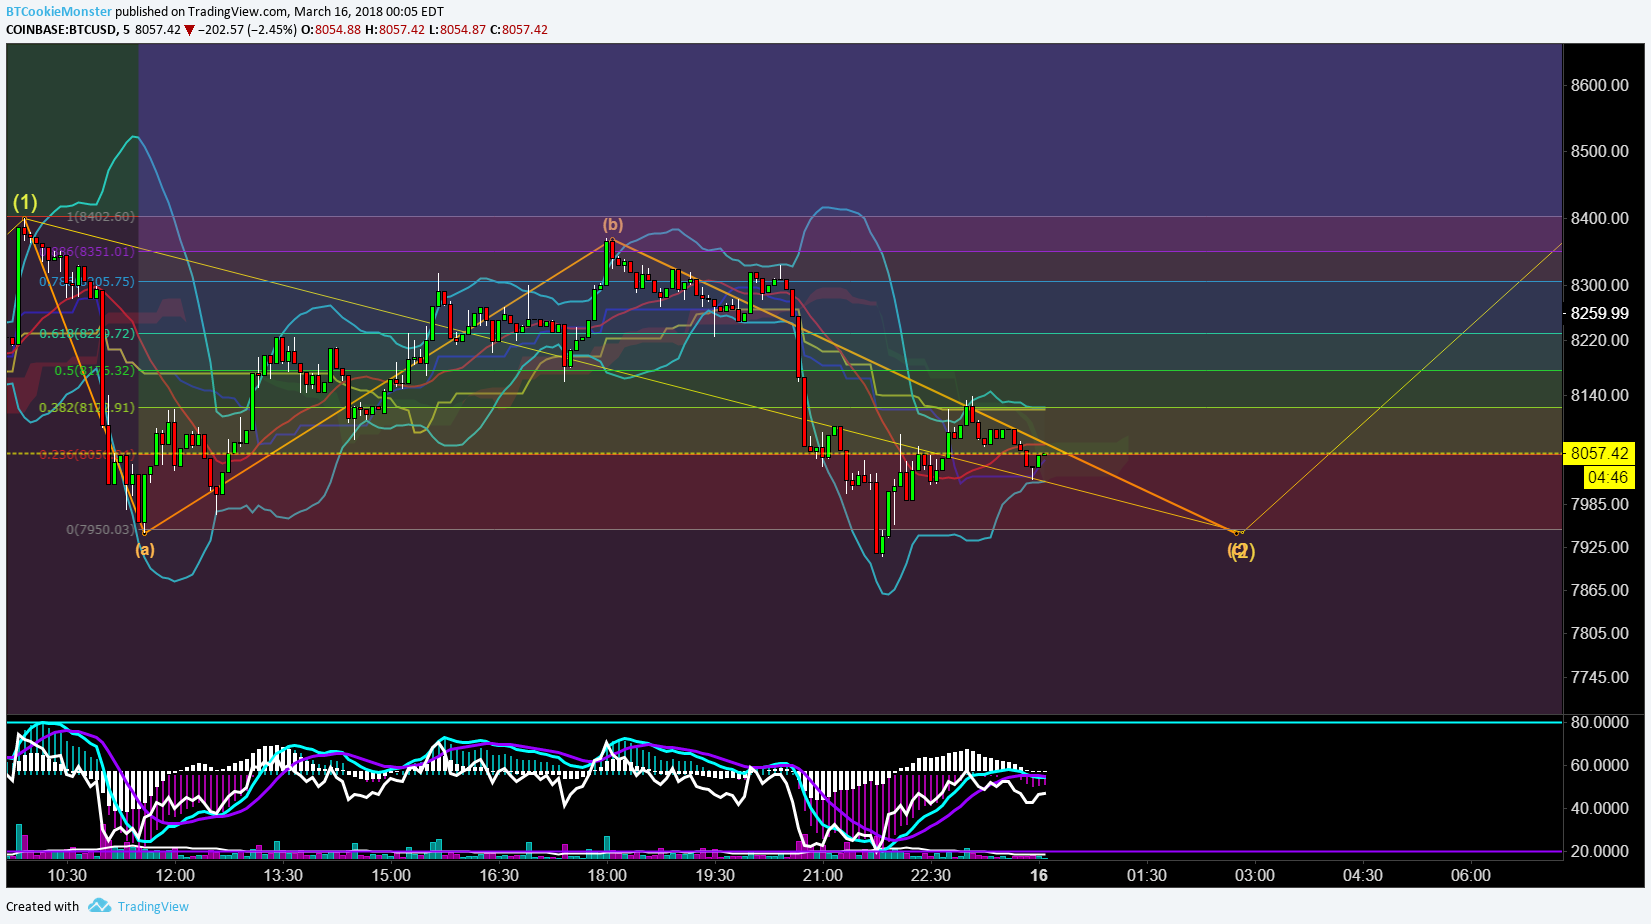Click the close value C:8057.42 in header
The height and width of the screenshot is (924, 1651).
[519, 30]
